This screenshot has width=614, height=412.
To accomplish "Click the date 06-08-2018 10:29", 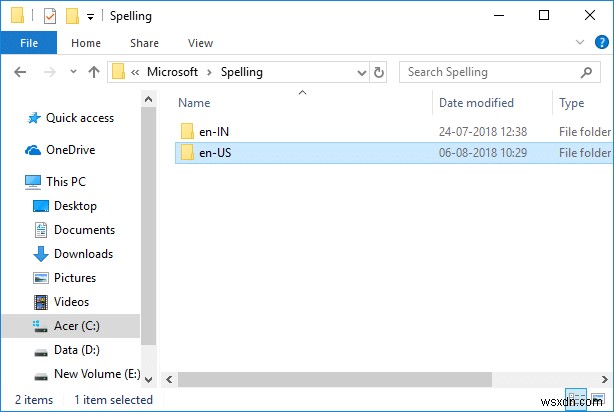I will 483,153.
